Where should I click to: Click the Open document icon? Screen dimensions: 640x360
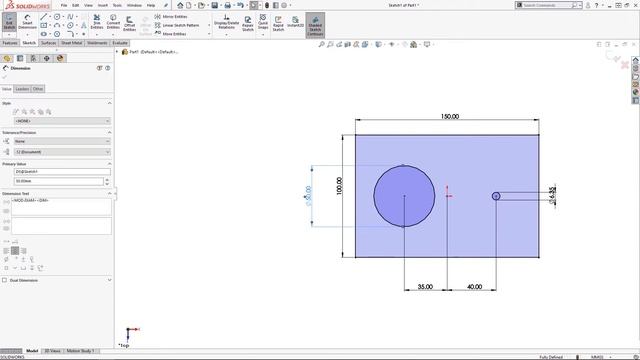(201, 5)
